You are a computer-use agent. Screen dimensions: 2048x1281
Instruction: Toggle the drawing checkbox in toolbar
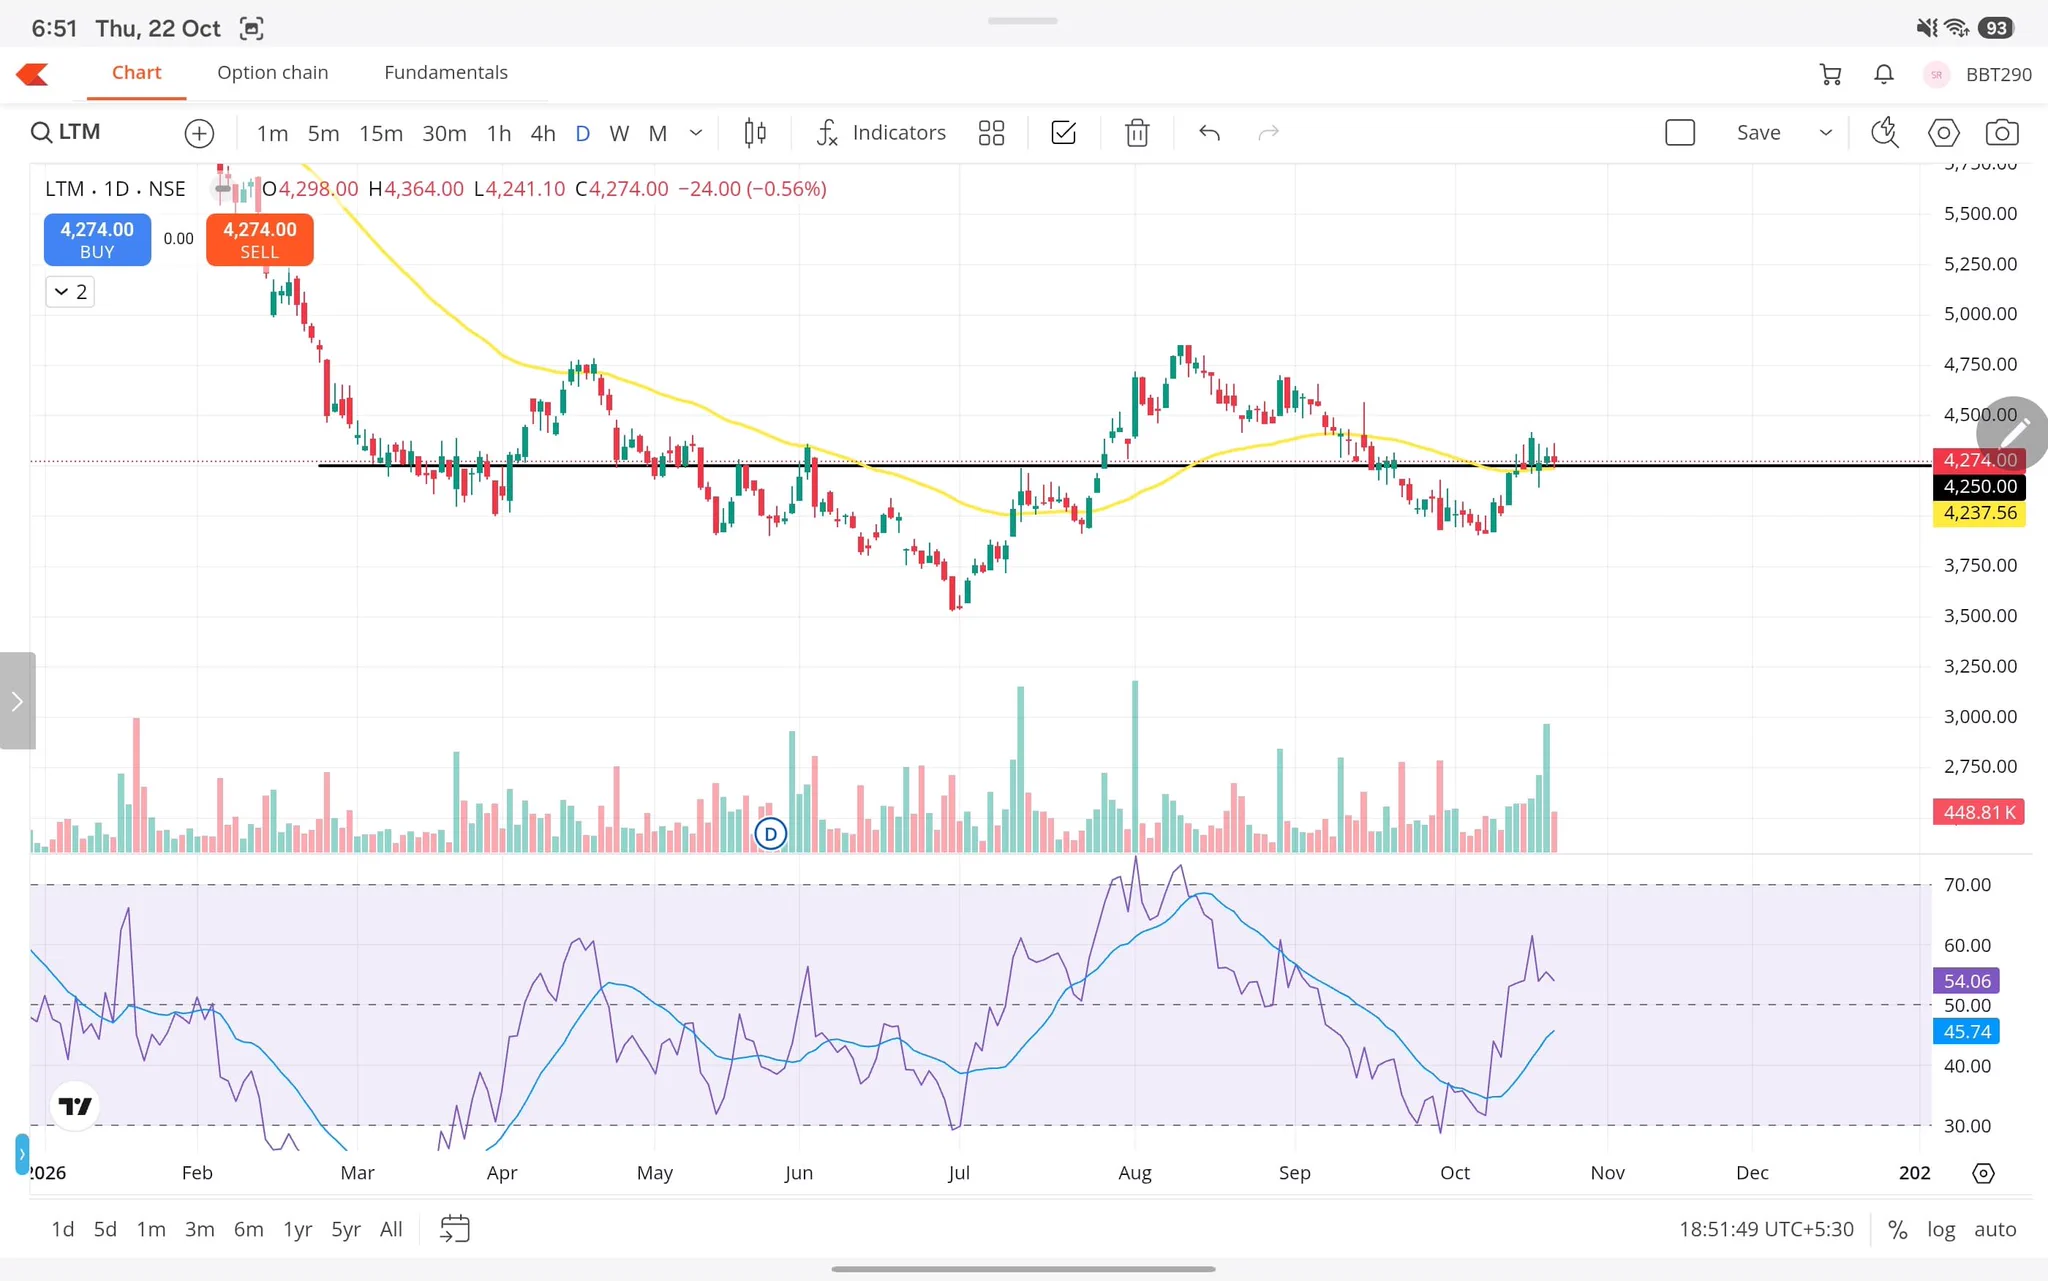pos(1063,133)
